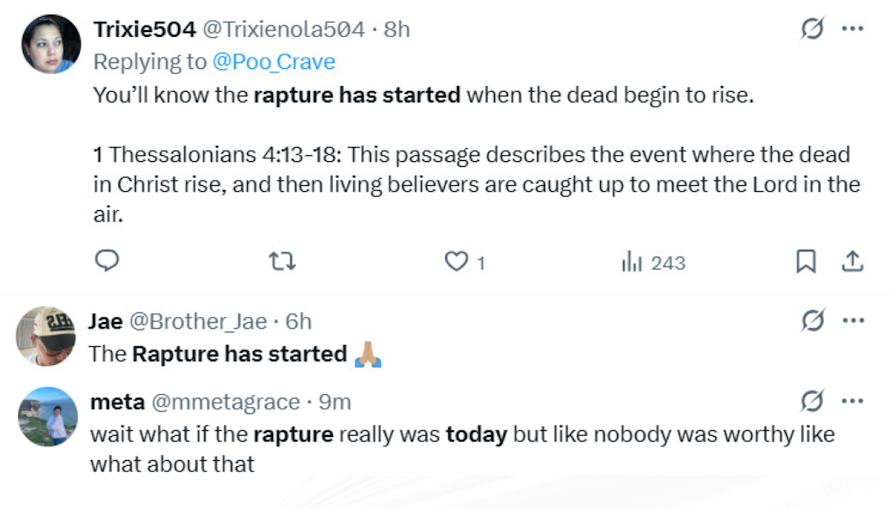Open the @Poo_Crave mention link
890x509 pixels.
pos(273,62)
